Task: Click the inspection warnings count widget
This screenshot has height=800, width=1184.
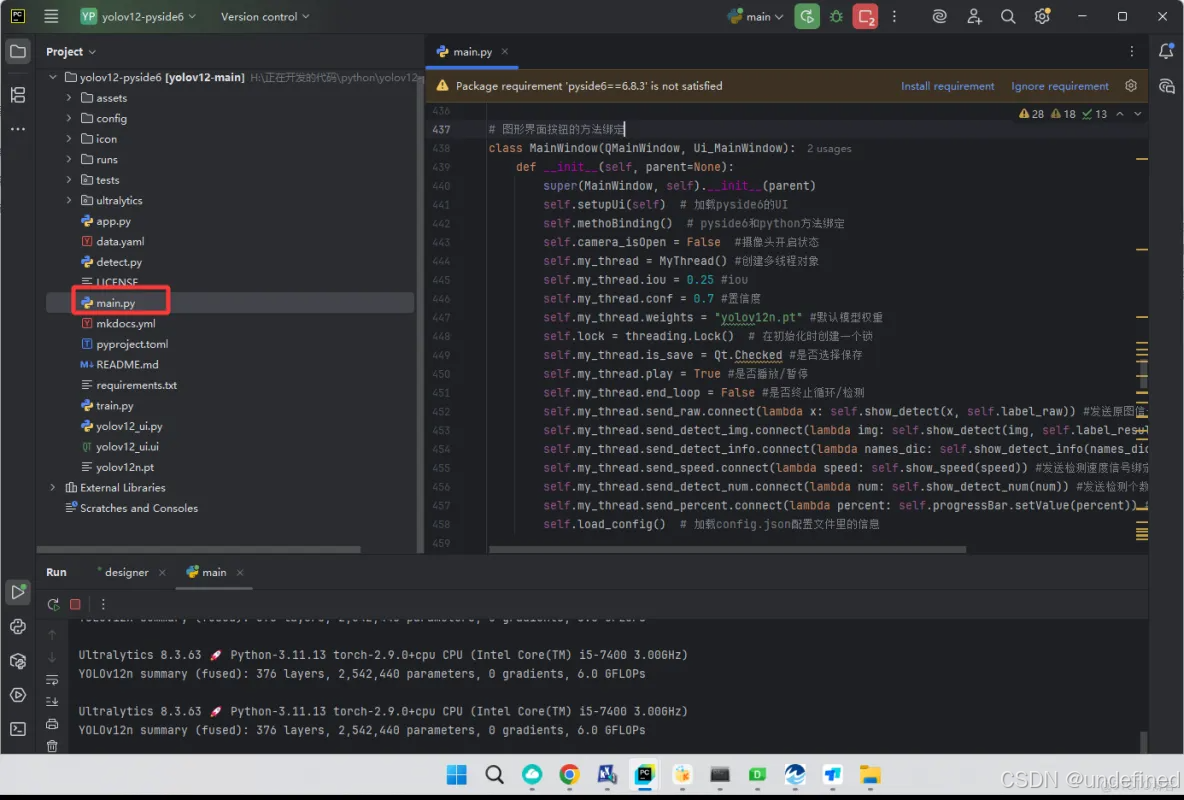Action: pyautogui.click(x=1062, y=114)
